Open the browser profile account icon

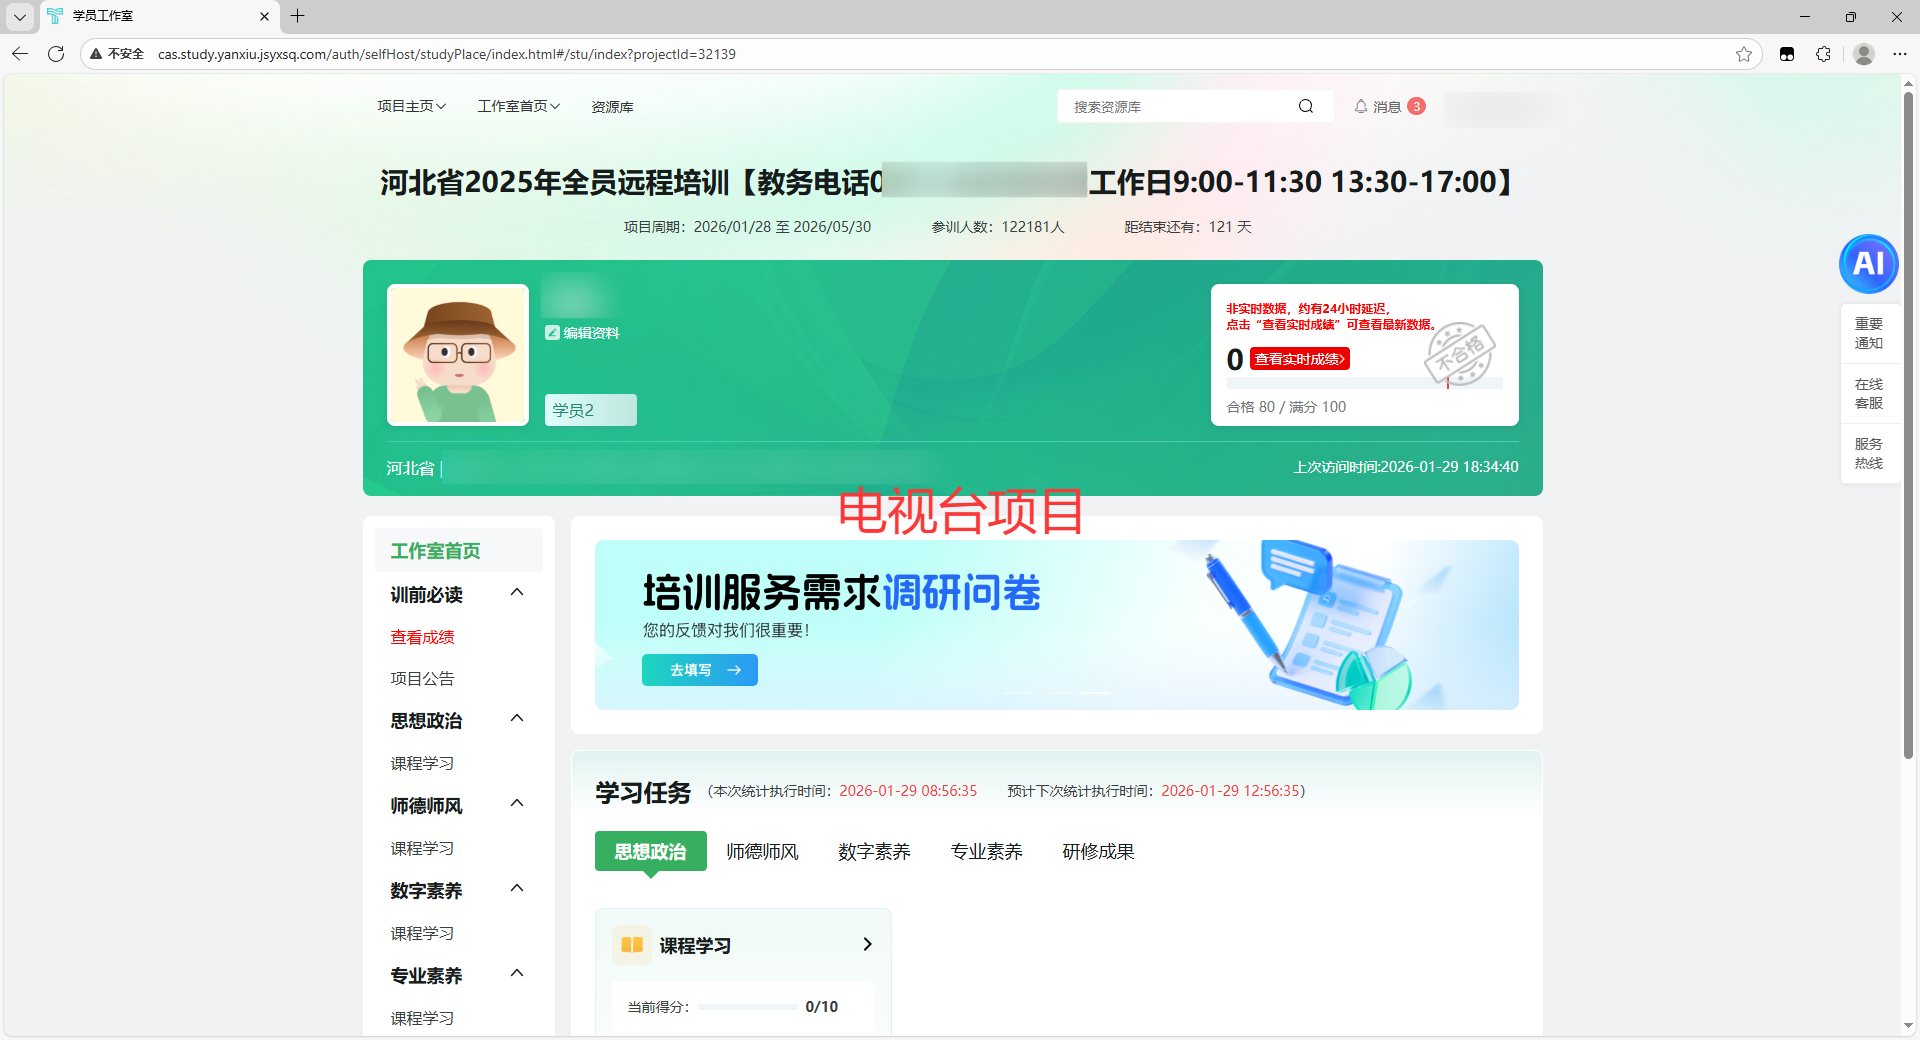1863,54
